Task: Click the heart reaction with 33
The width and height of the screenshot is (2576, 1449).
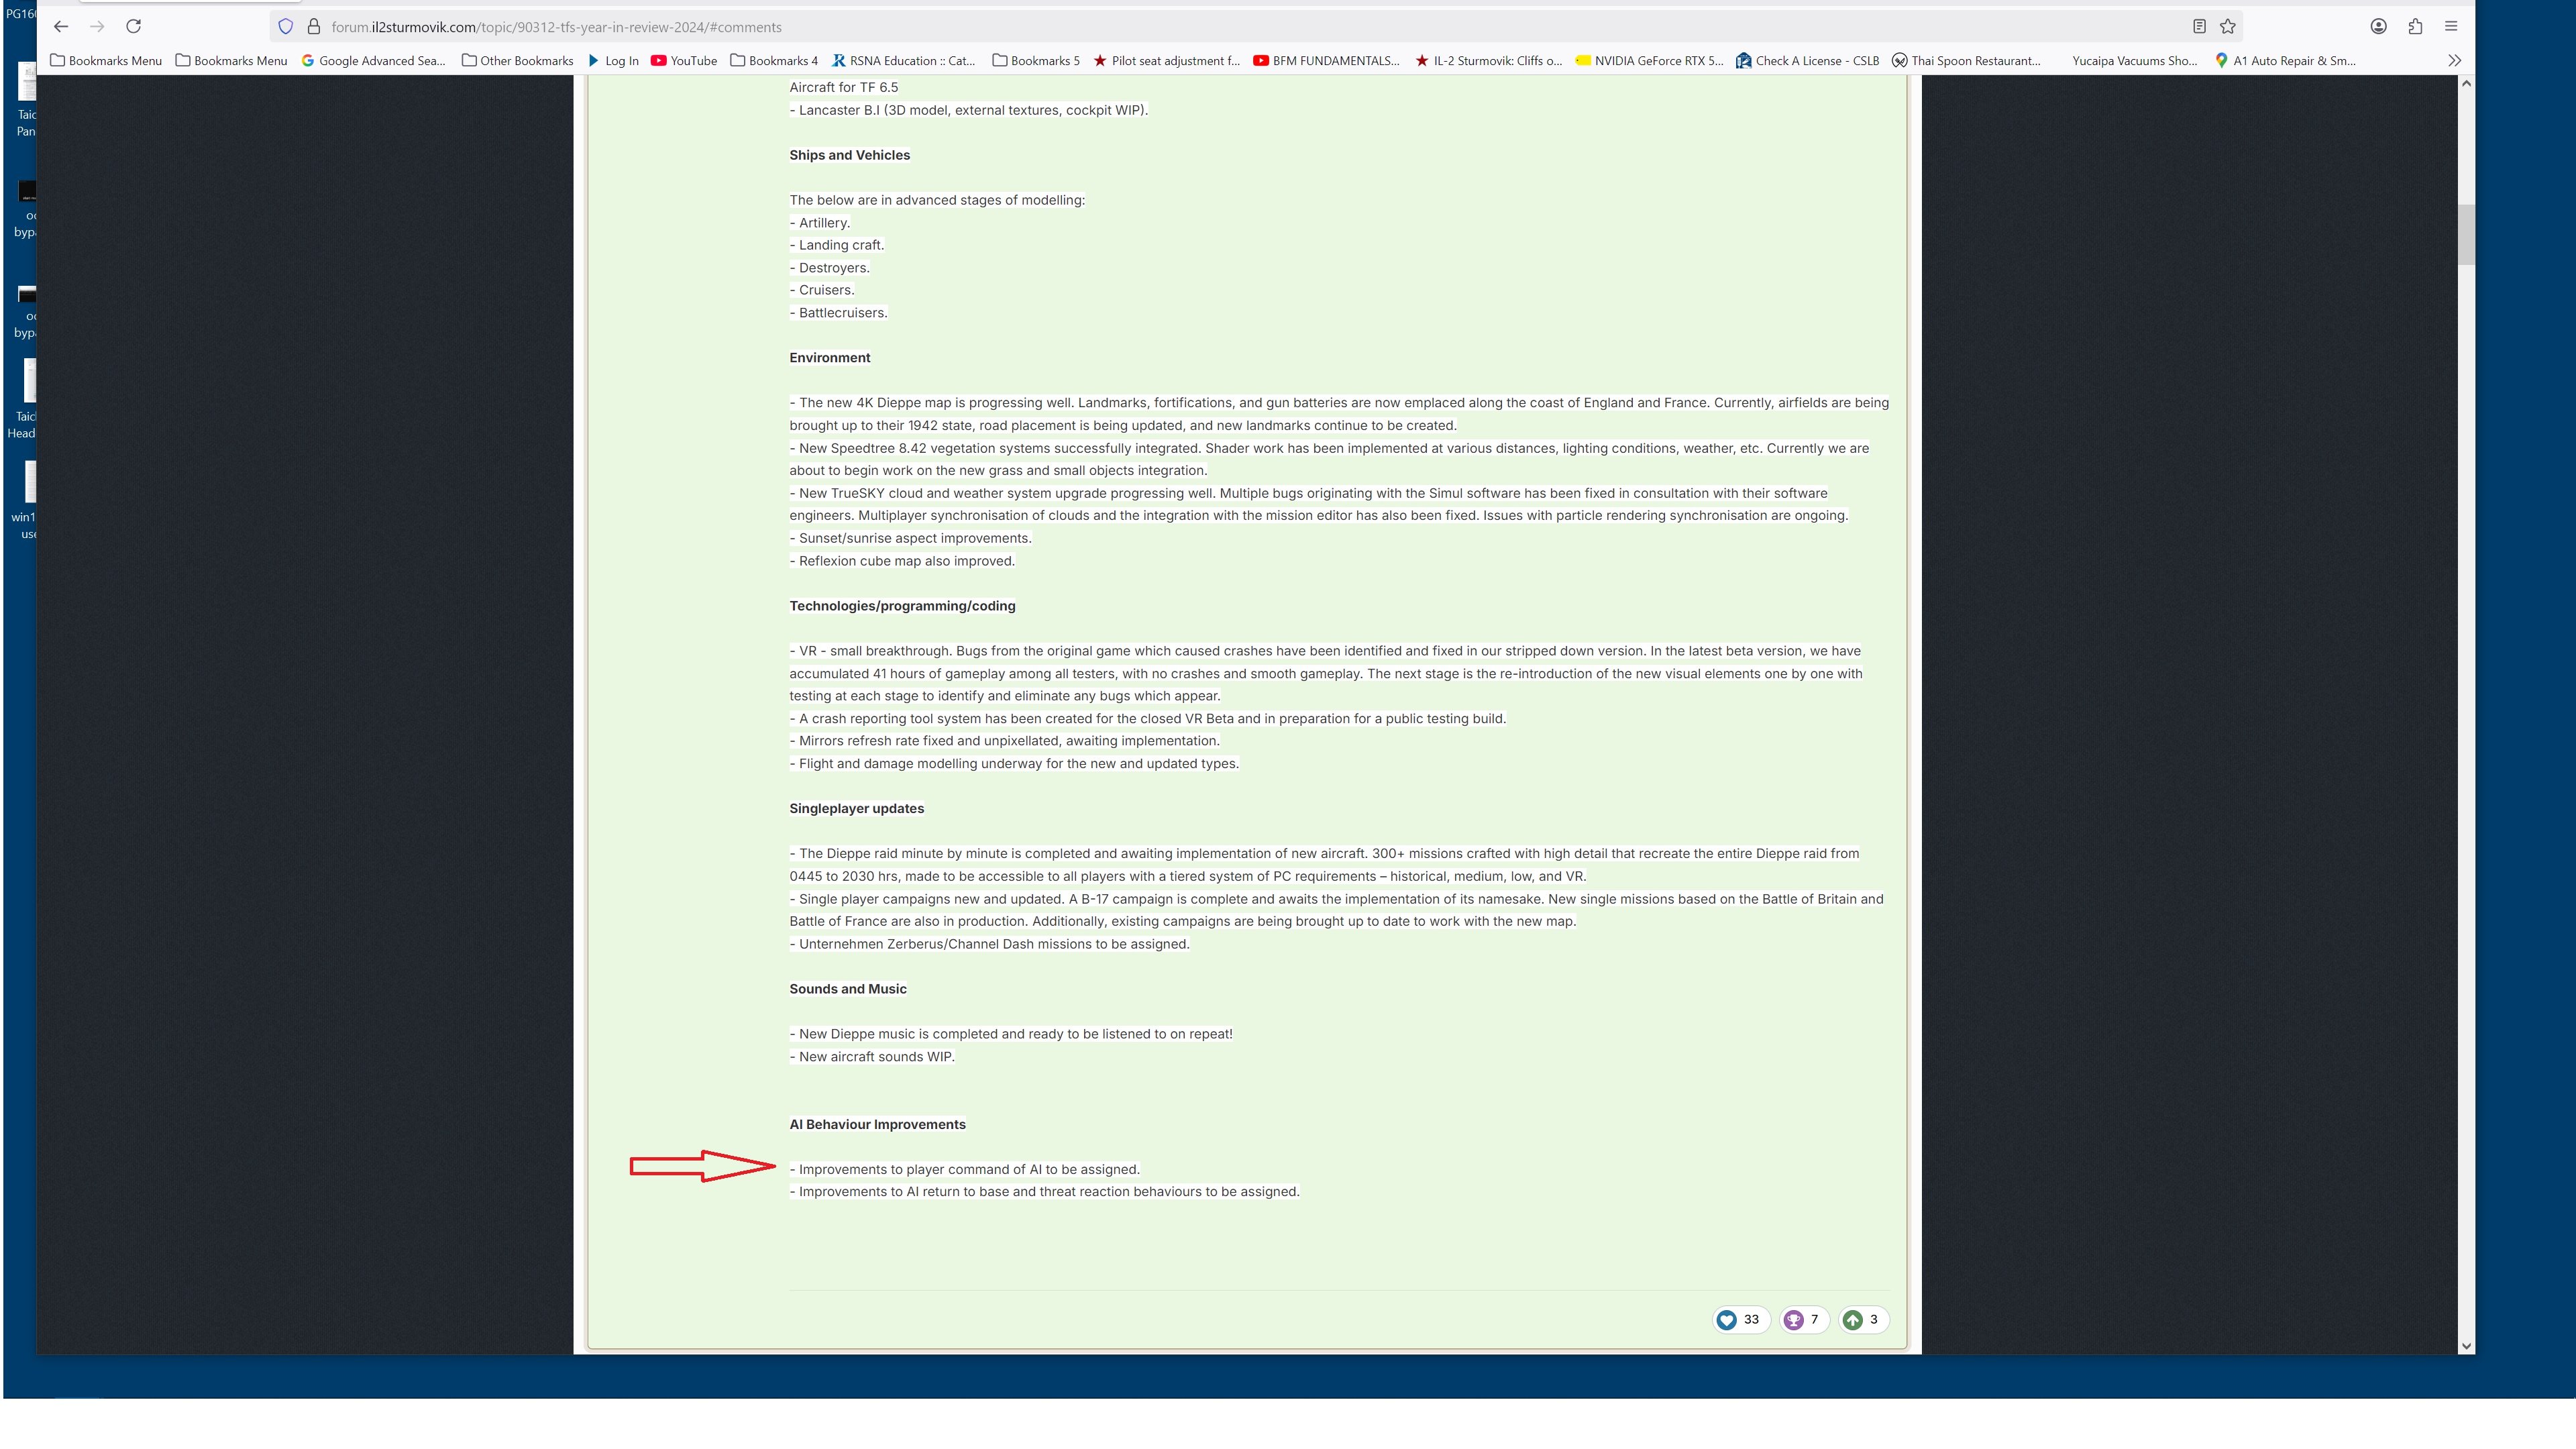Action: point(1739,1320)
